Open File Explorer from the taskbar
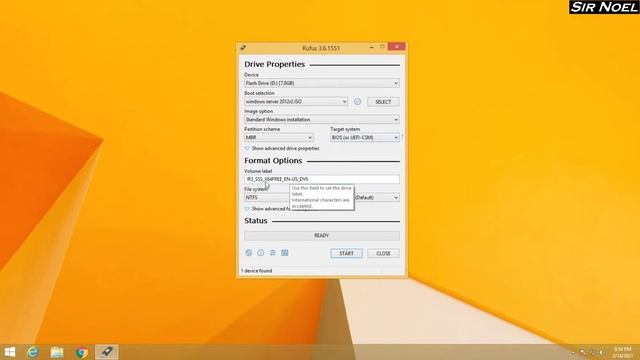Image resolution: width=640 pixels, height=360 pixels. pos(57,352)
